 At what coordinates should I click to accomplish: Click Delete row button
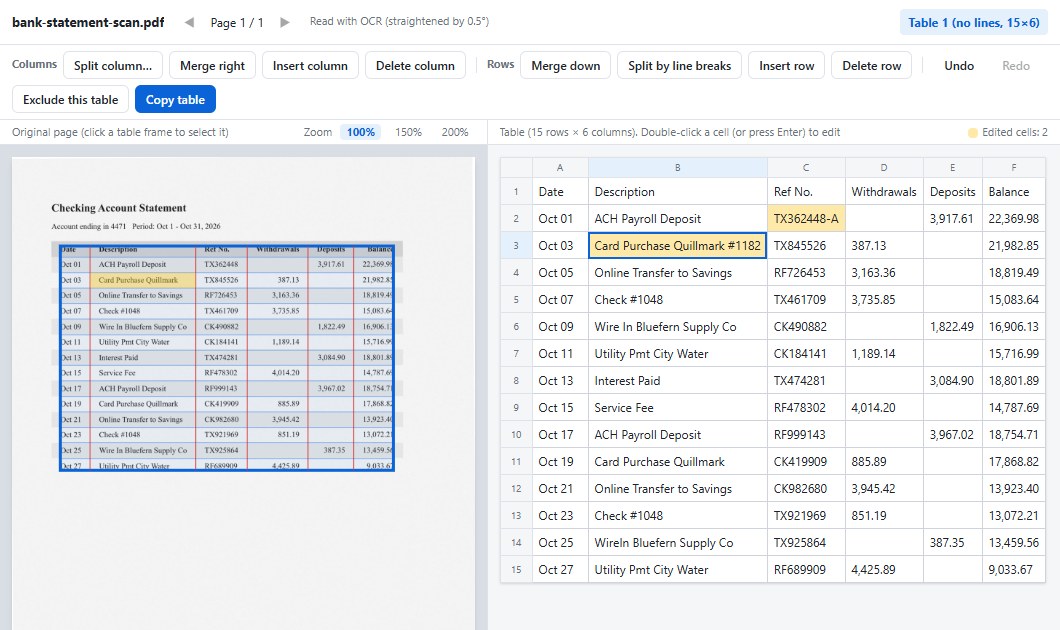click(x=871, y=66)
